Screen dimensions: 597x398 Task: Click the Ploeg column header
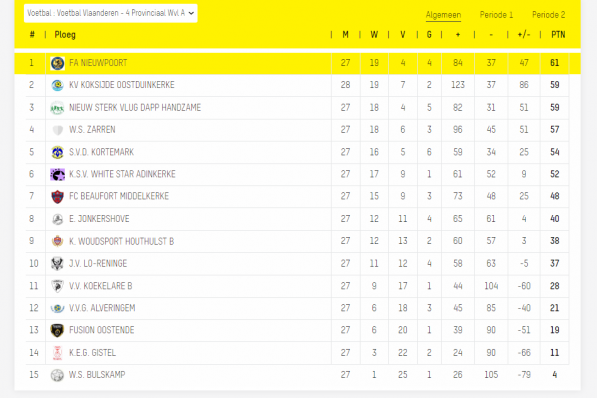65,35
